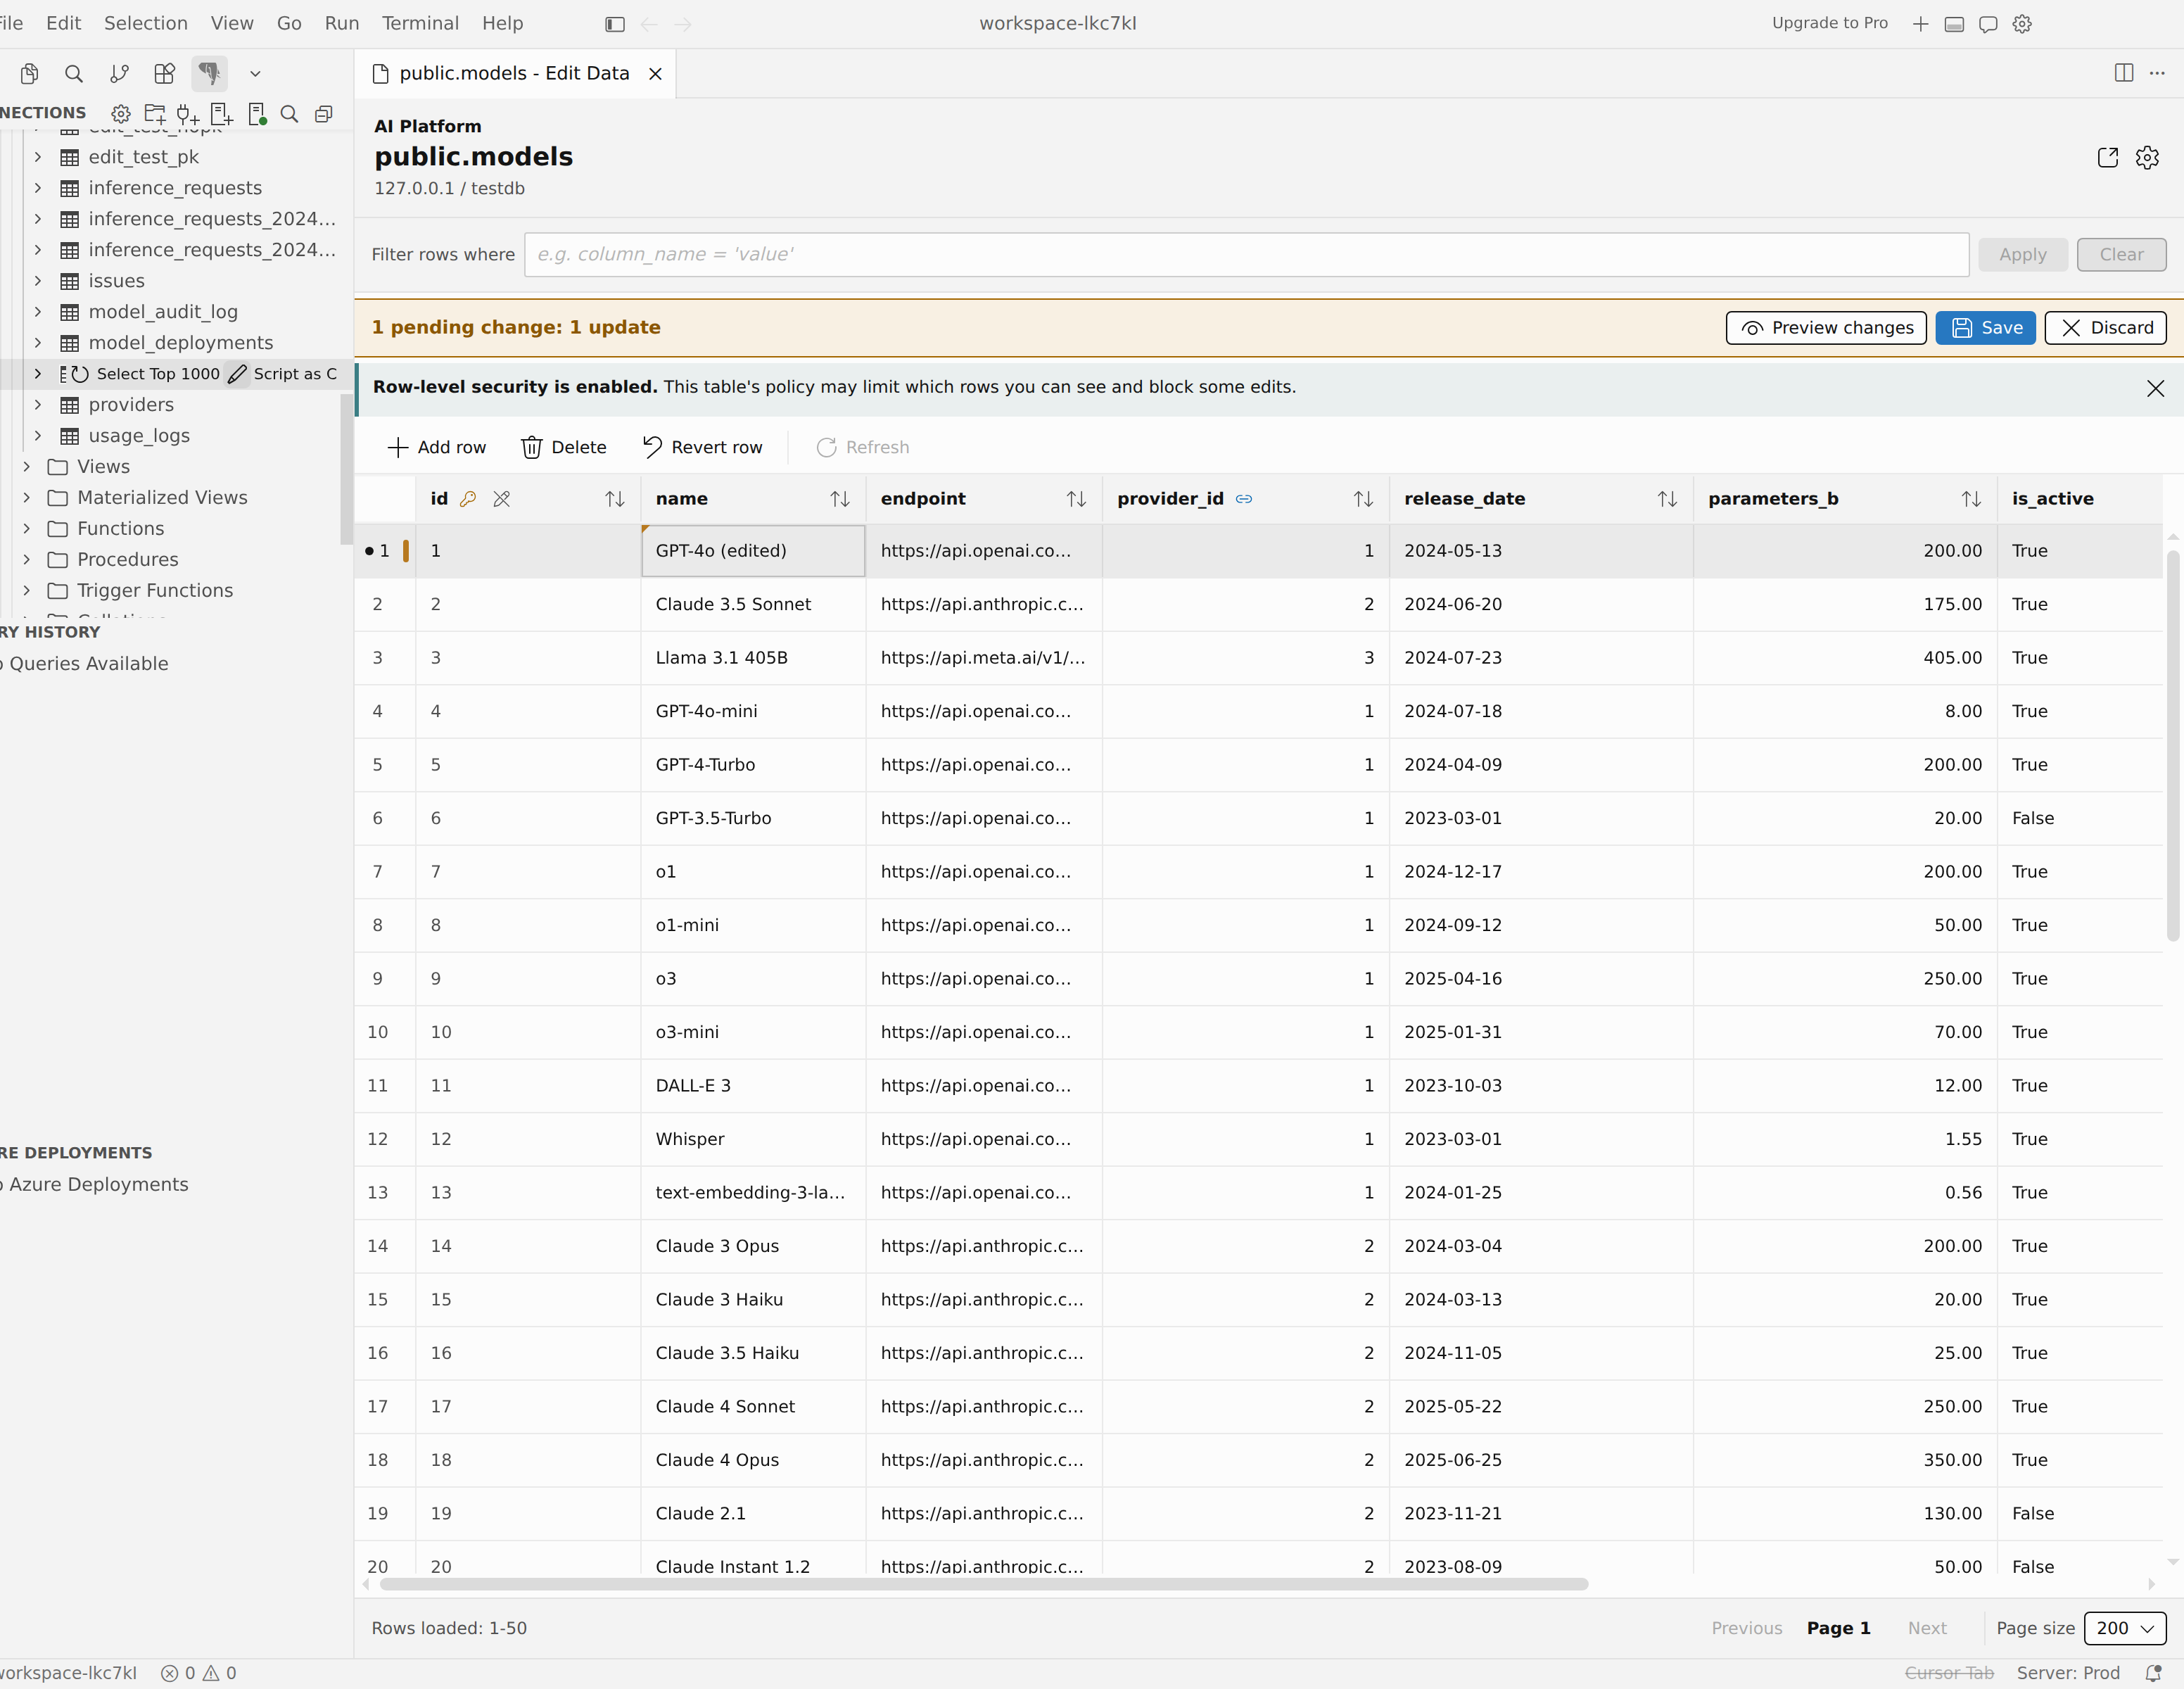The height and width of the screenshot is (1689, 2184).
Task: Open the Page size dropdown
Action: pos(2125,1628)
